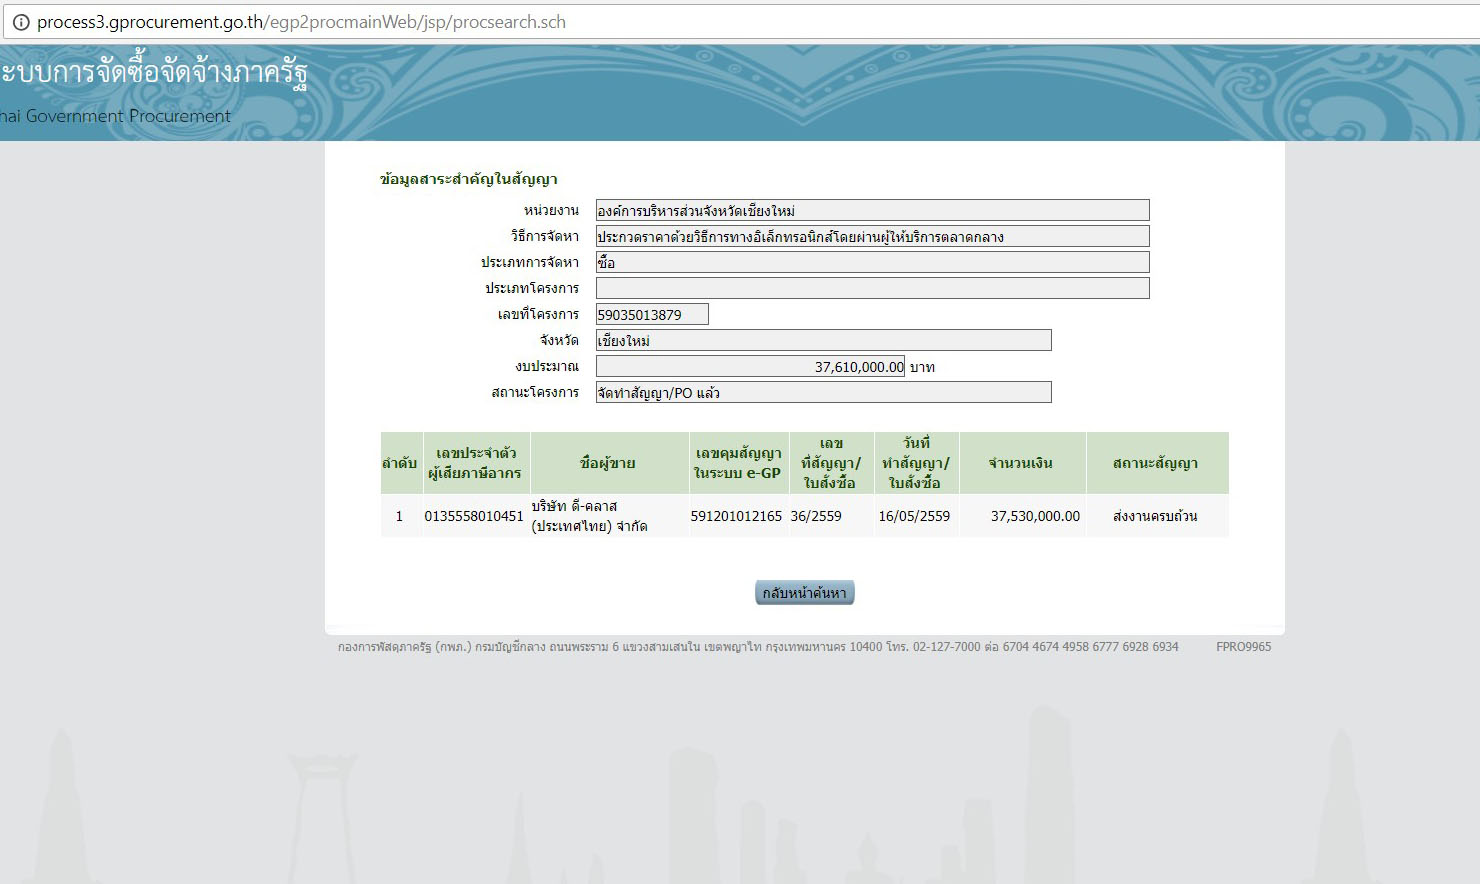The image size is (1480, 884).
Task: Click the สถานะโครงการ status field
Action: pyautogui.click(x=823, y=392)
